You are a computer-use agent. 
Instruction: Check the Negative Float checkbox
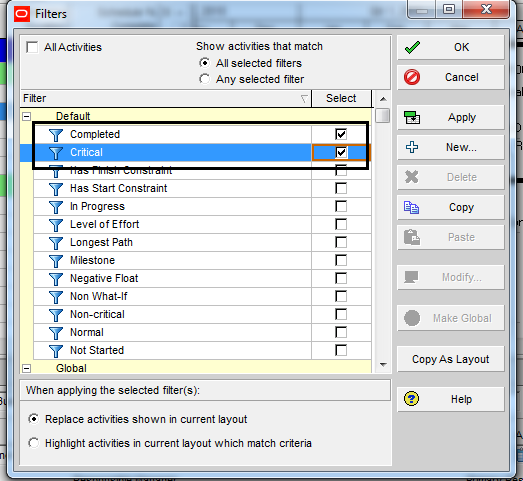click(341, 278)
